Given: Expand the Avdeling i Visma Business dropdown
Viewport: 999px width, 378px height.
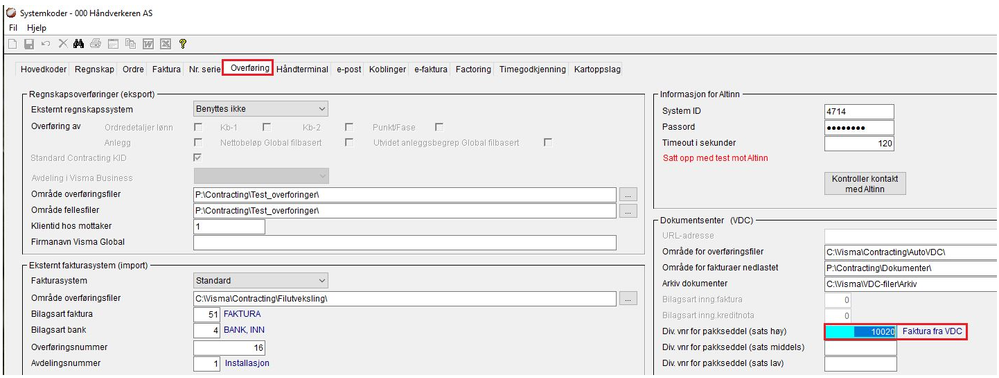Looking at the screenshot, I should (x=322, y=176).
